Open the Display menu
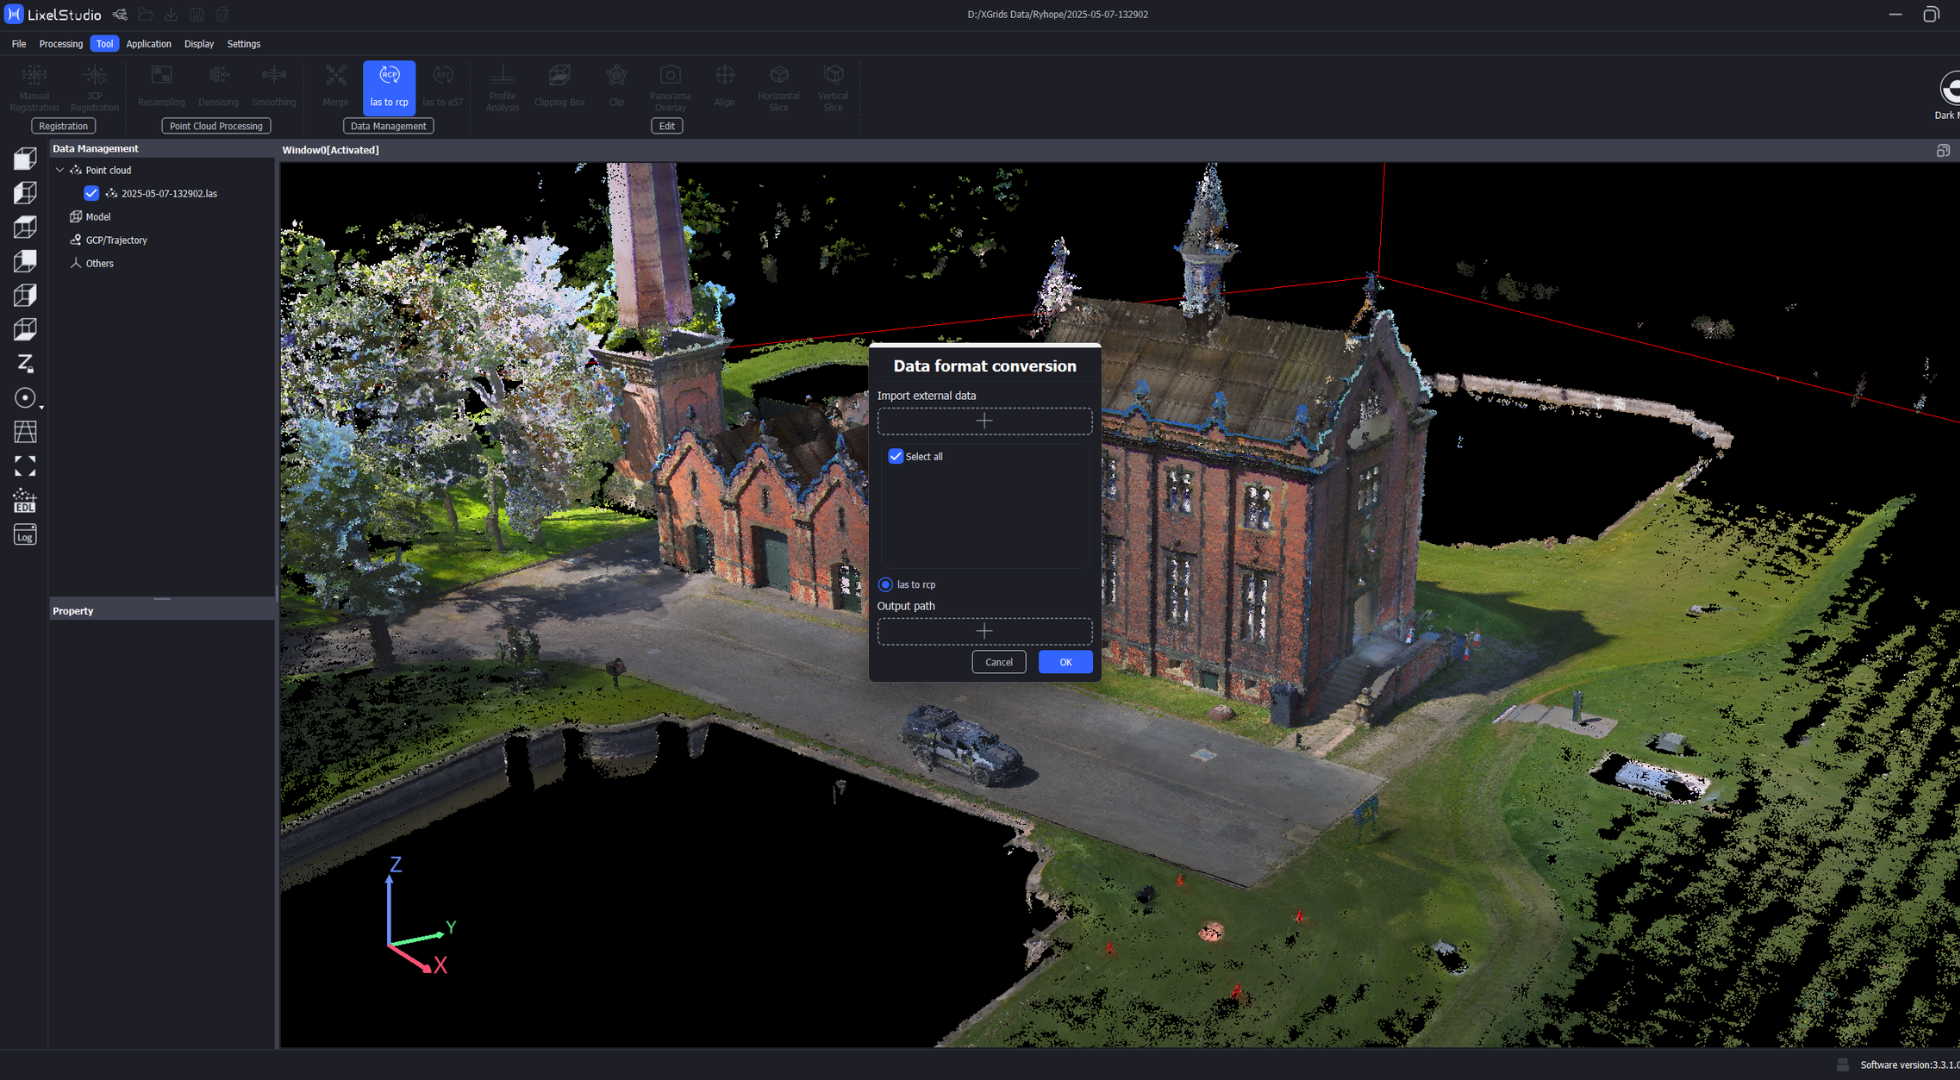The image size is (1960, 1080). [198, 43]
